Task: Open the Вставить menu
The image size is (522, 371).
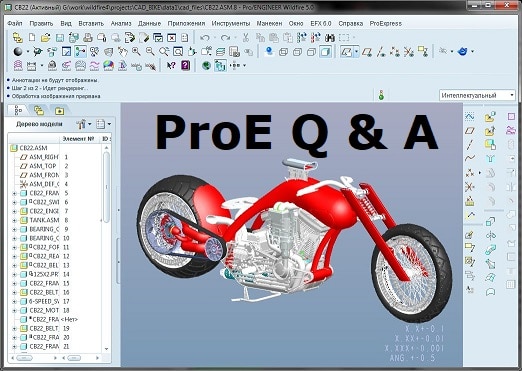Action: (x=91, y=23)
